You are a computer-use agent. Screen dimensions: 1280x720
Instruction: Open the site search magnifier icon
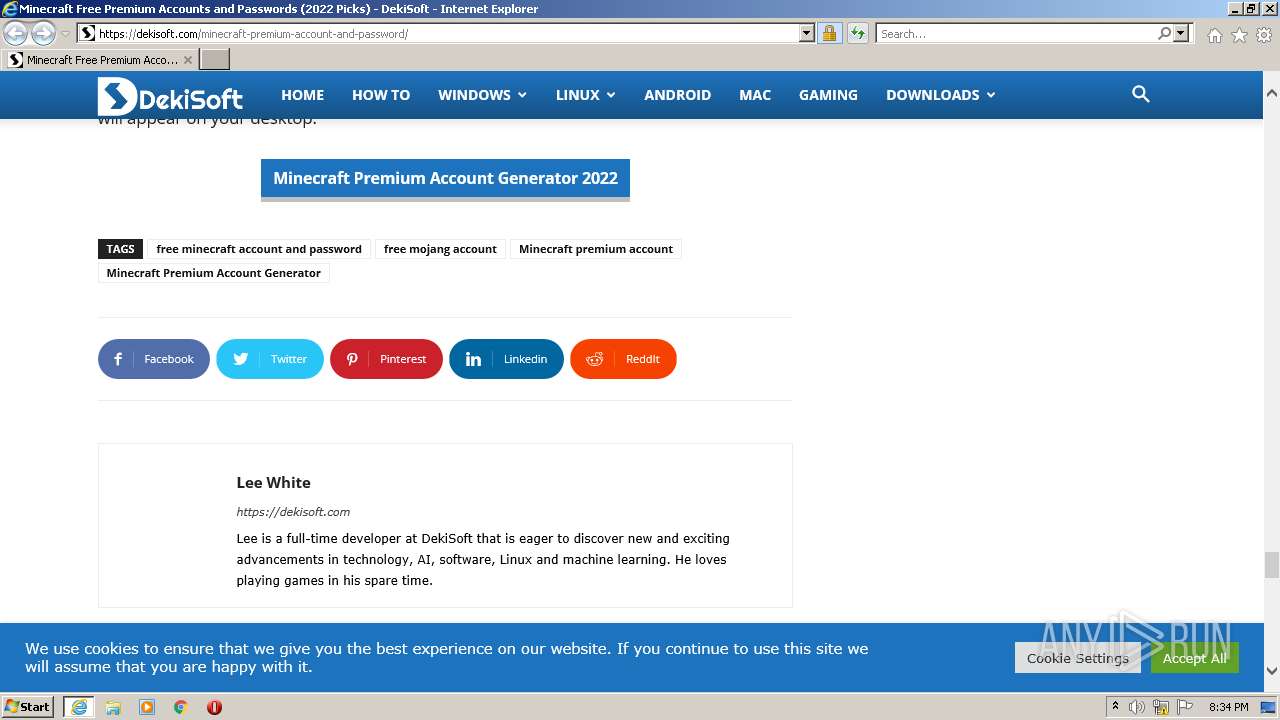[x=1140, y=94]
